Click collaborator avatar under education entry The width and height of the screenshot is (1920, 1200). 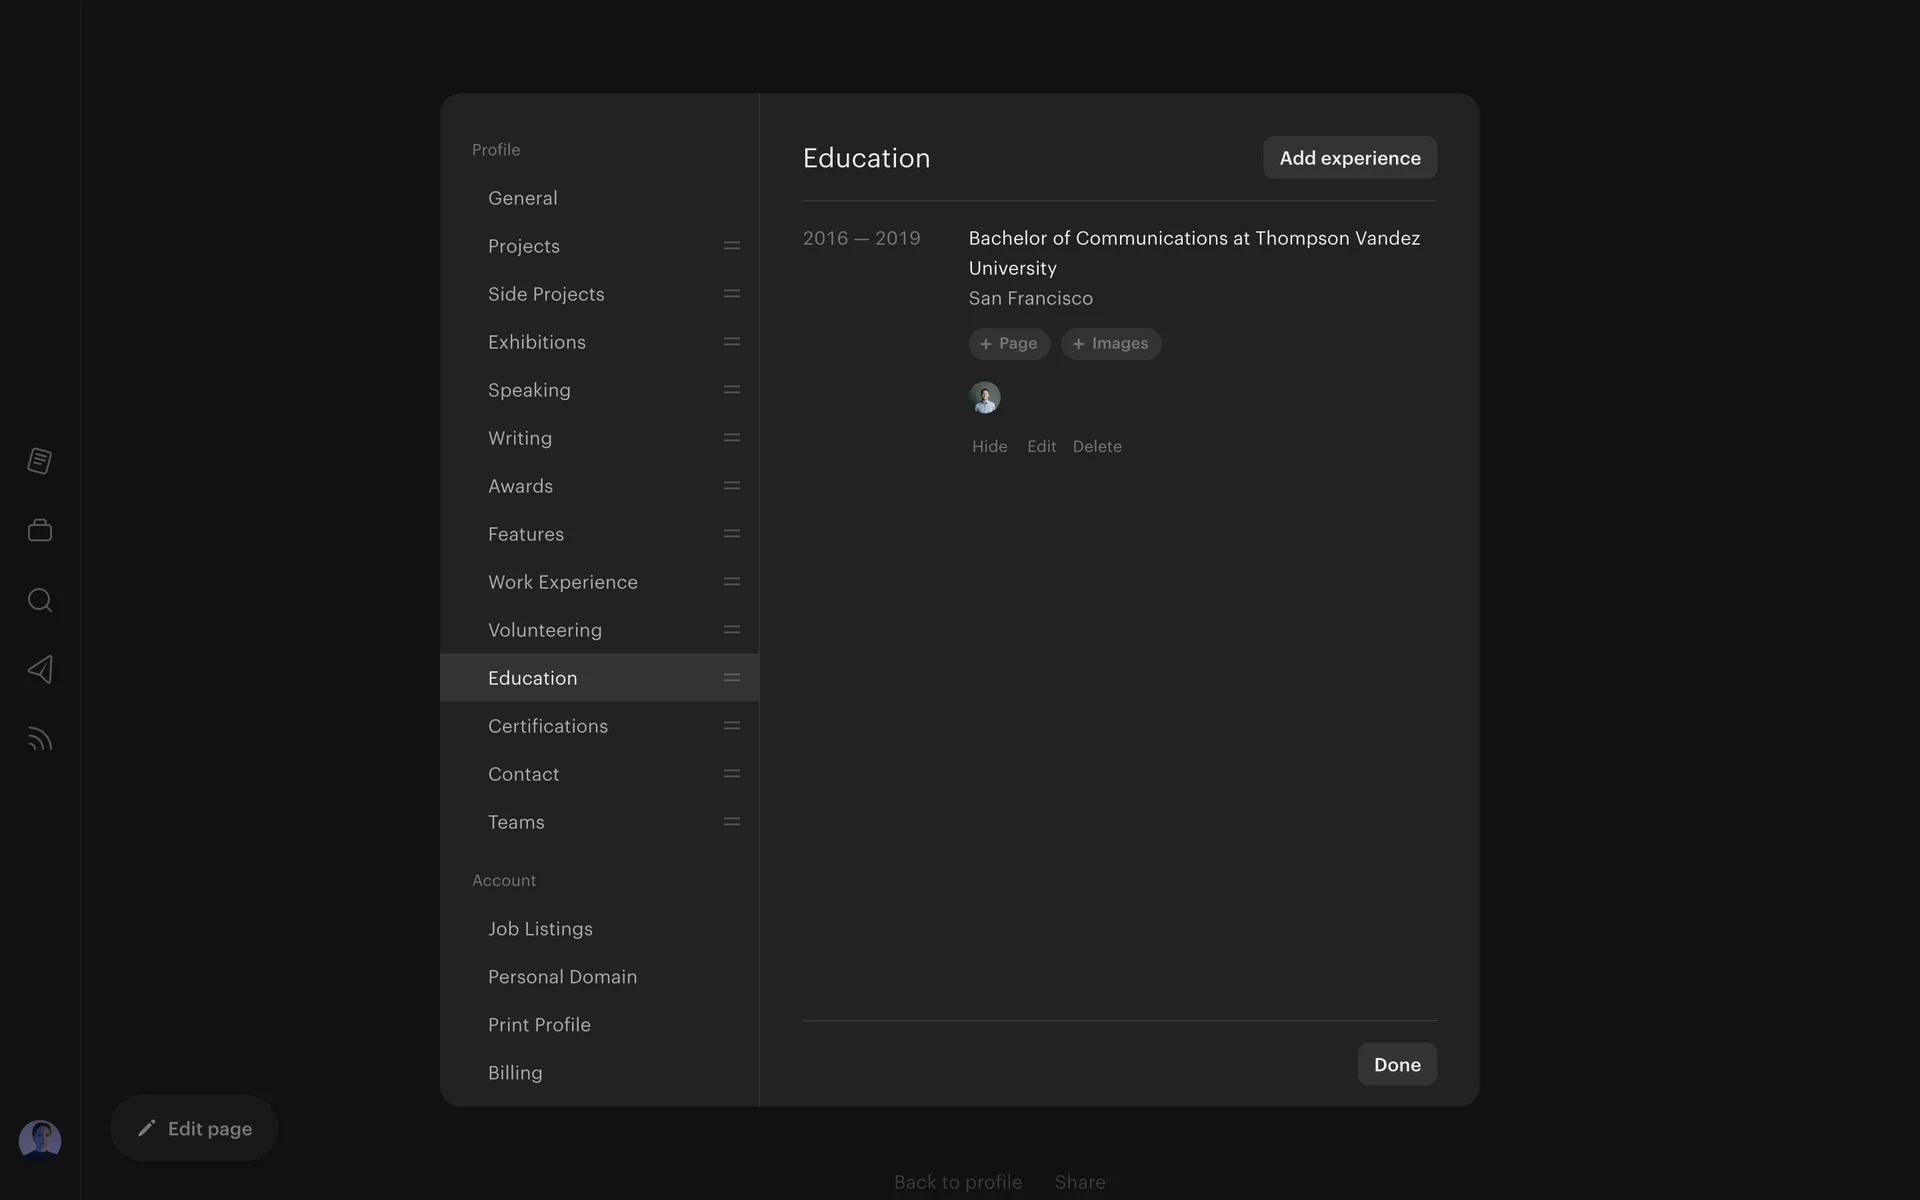pyautogui.click(x=985, y=398)
